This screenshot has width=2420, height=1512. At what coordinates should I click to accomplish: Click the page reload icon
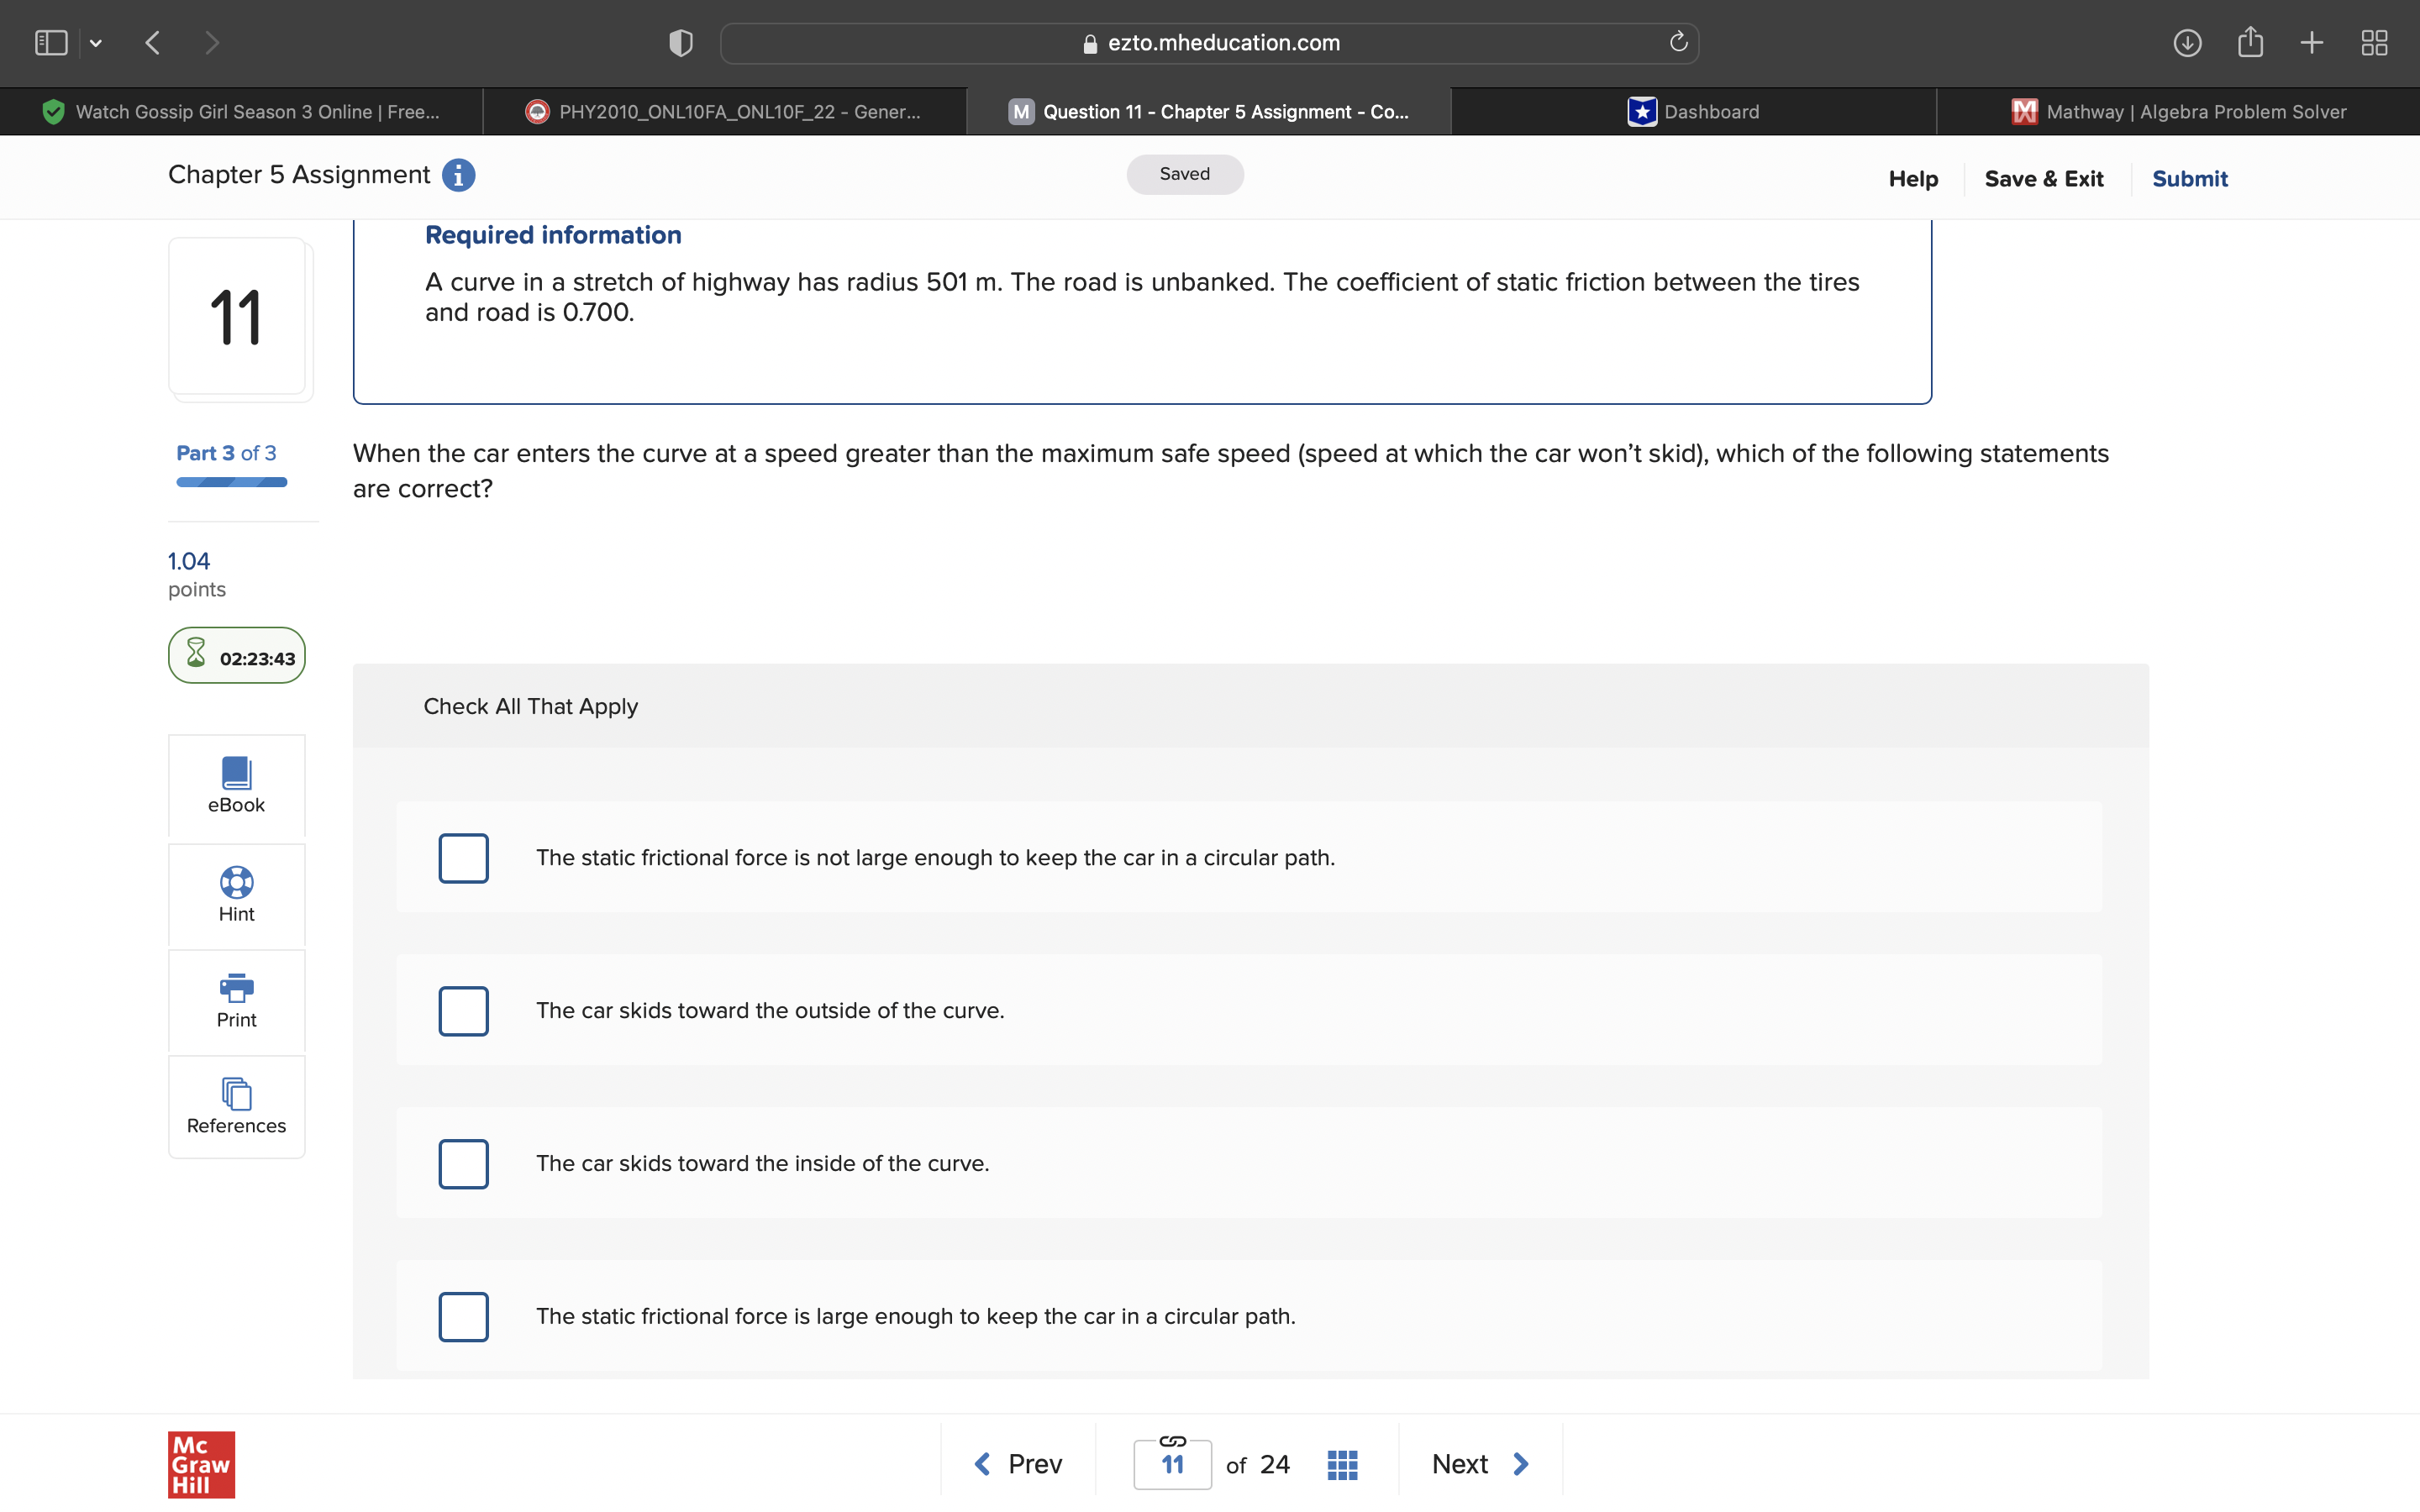(1678, 42)
